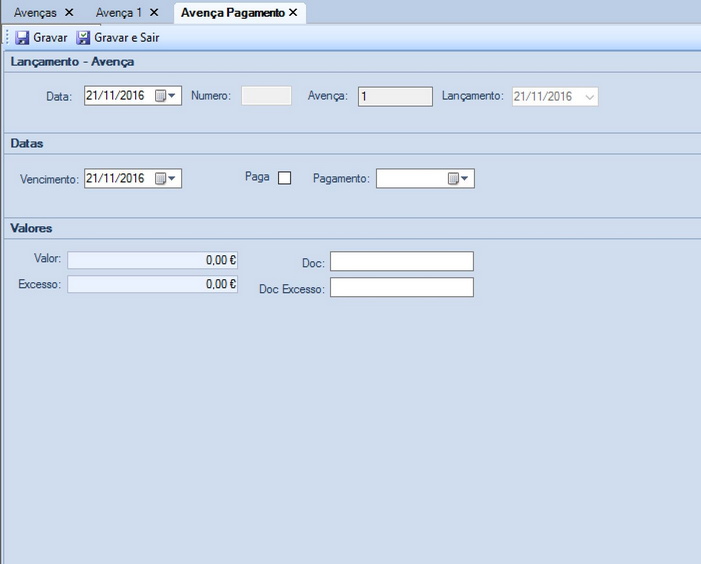Switch to the Avenças tab
This screenshot has width=701, height=564.
[35, 13]
